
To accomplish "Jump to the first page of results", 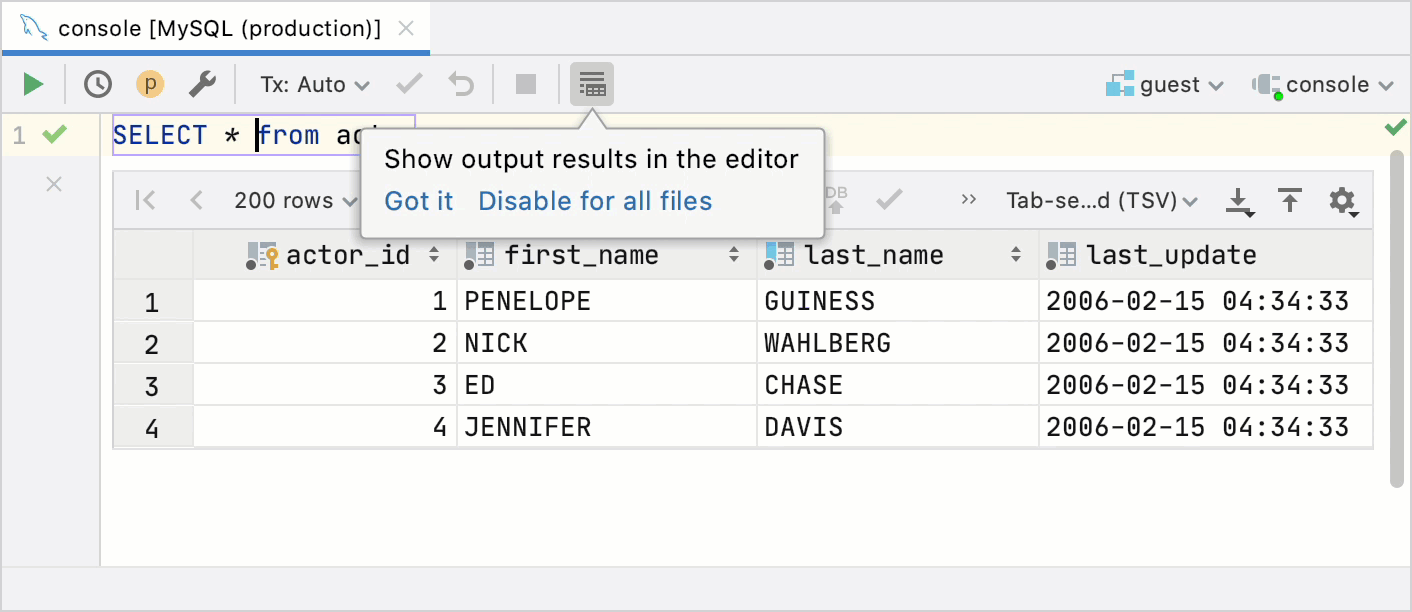I will 144,200.
